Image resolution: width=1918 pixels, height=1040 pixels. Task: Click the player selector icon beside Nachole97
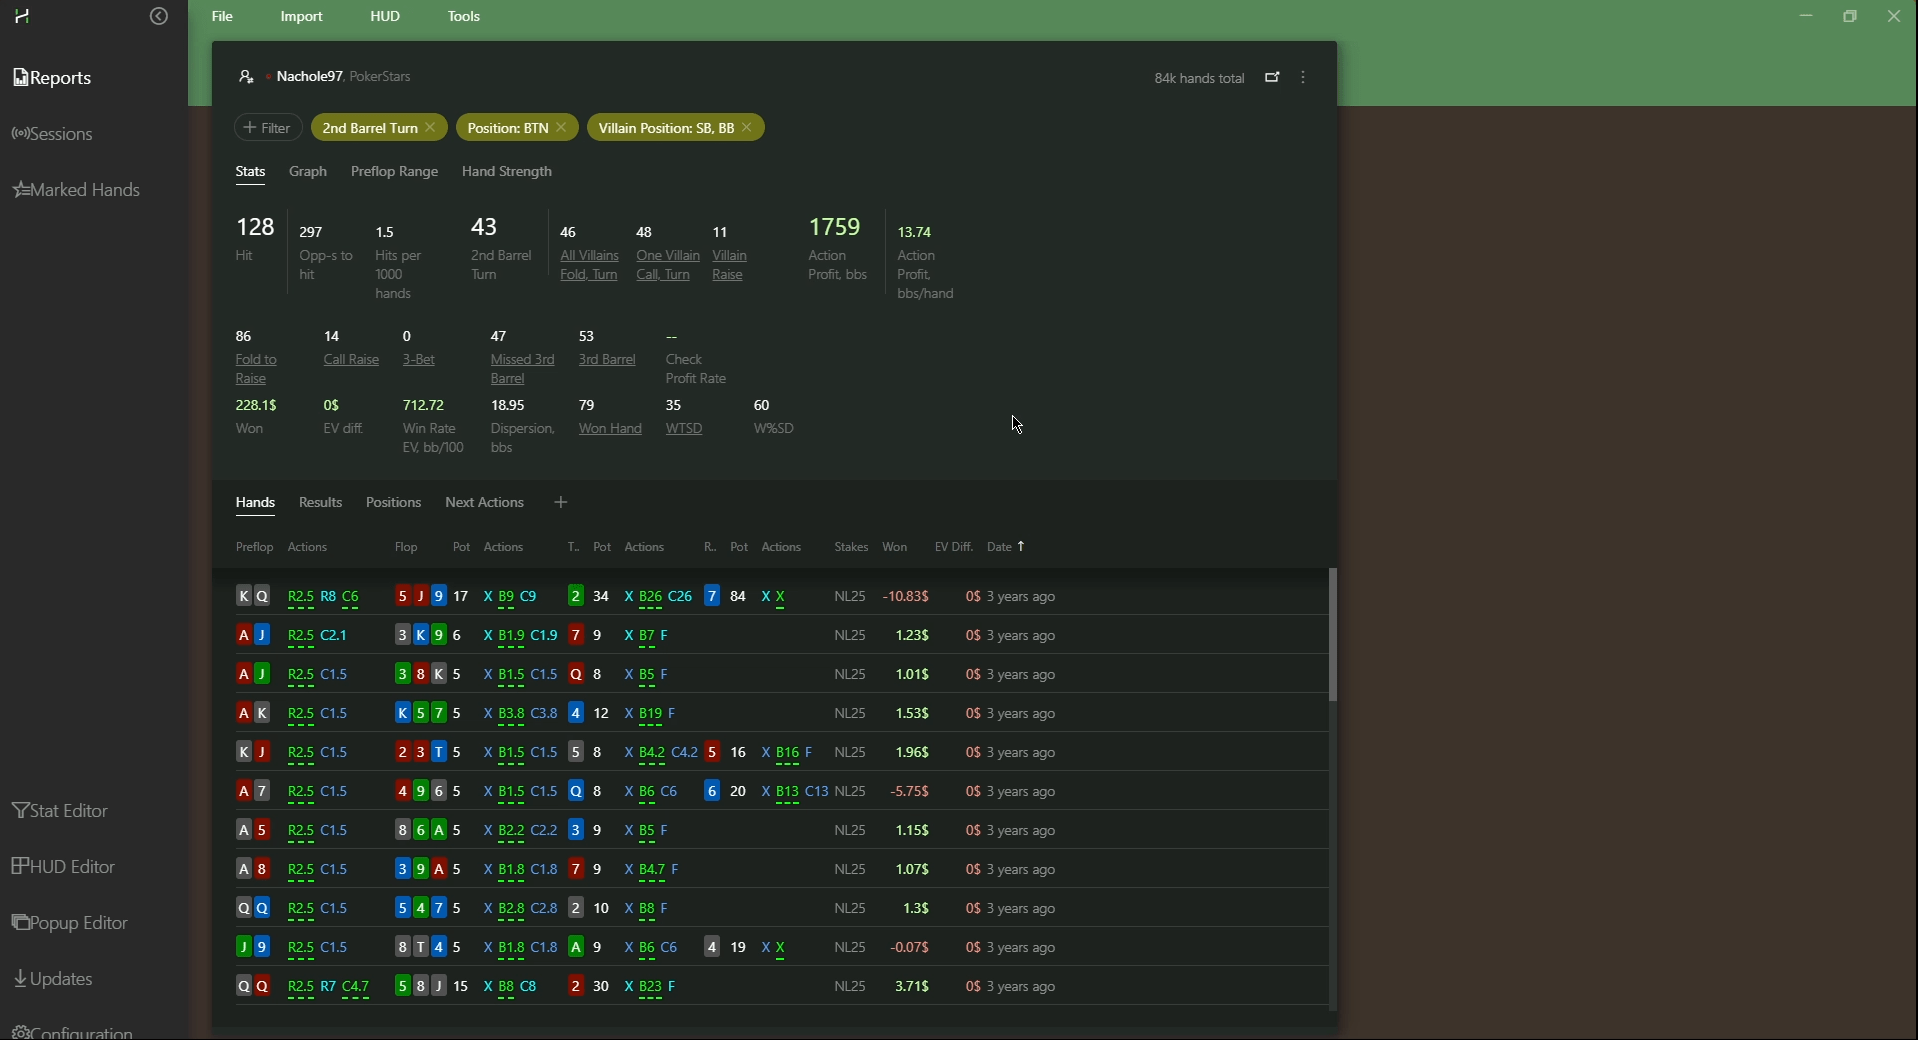pos(246,77)
